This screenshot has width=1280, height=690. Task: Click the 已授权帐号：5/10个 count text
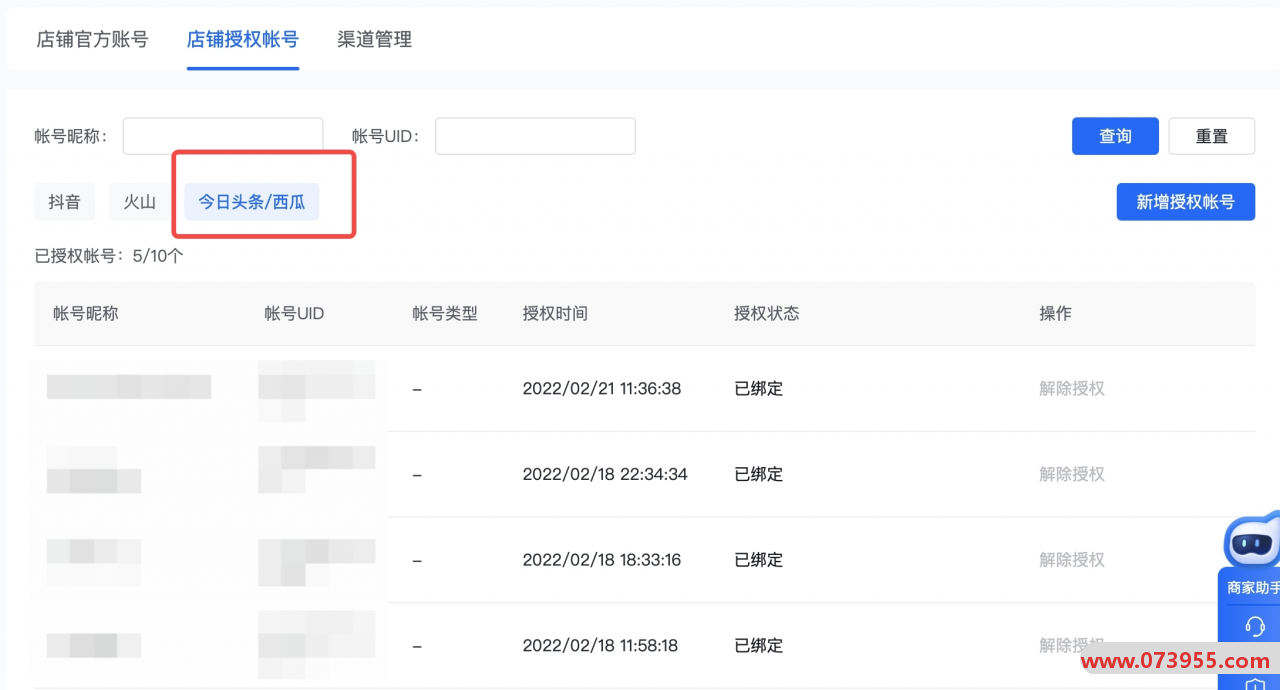click(109, 256)
